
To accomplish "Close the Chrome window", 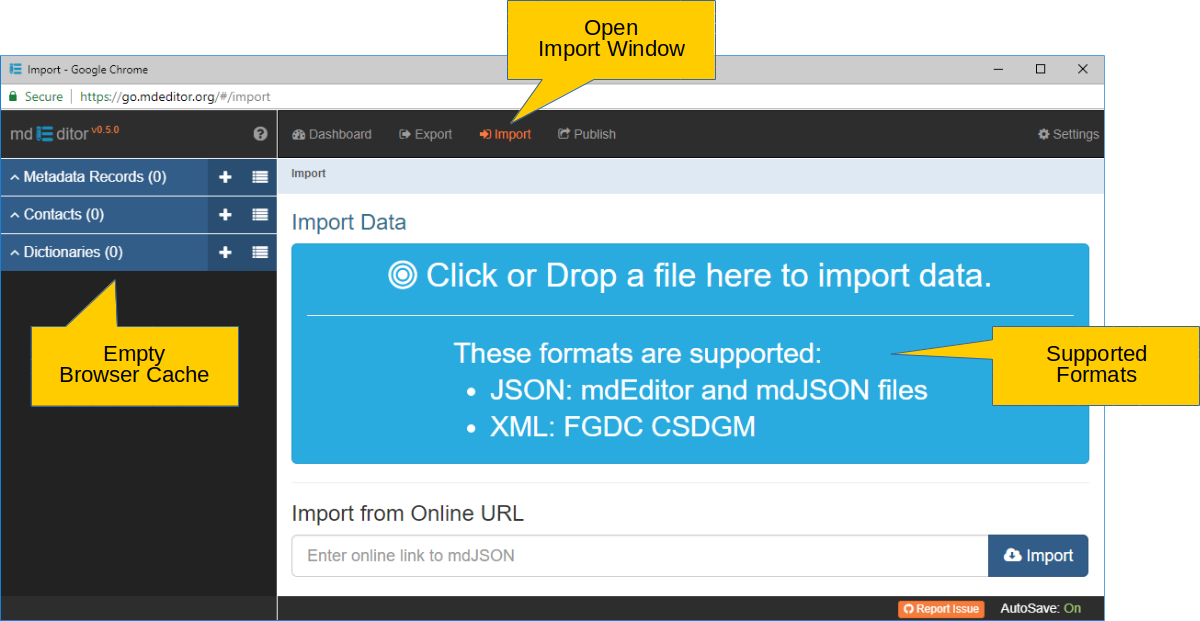I will tap(1082, 69).
